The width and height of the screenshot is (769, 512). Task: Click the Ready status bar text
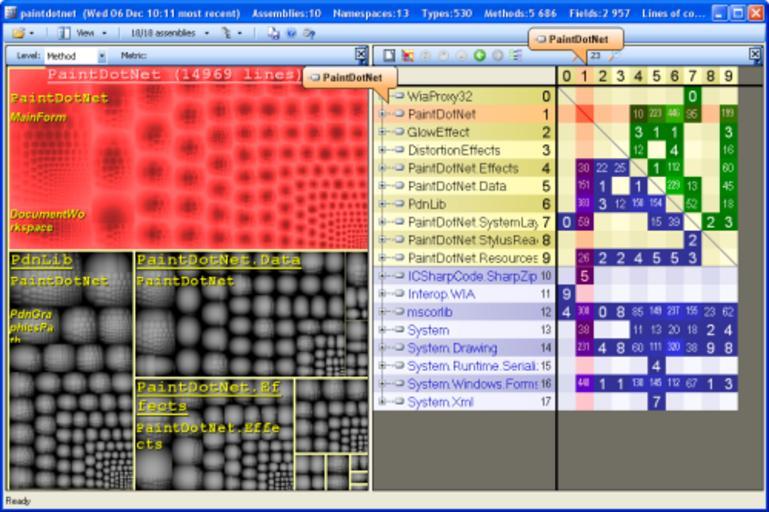tap(18, 501)
